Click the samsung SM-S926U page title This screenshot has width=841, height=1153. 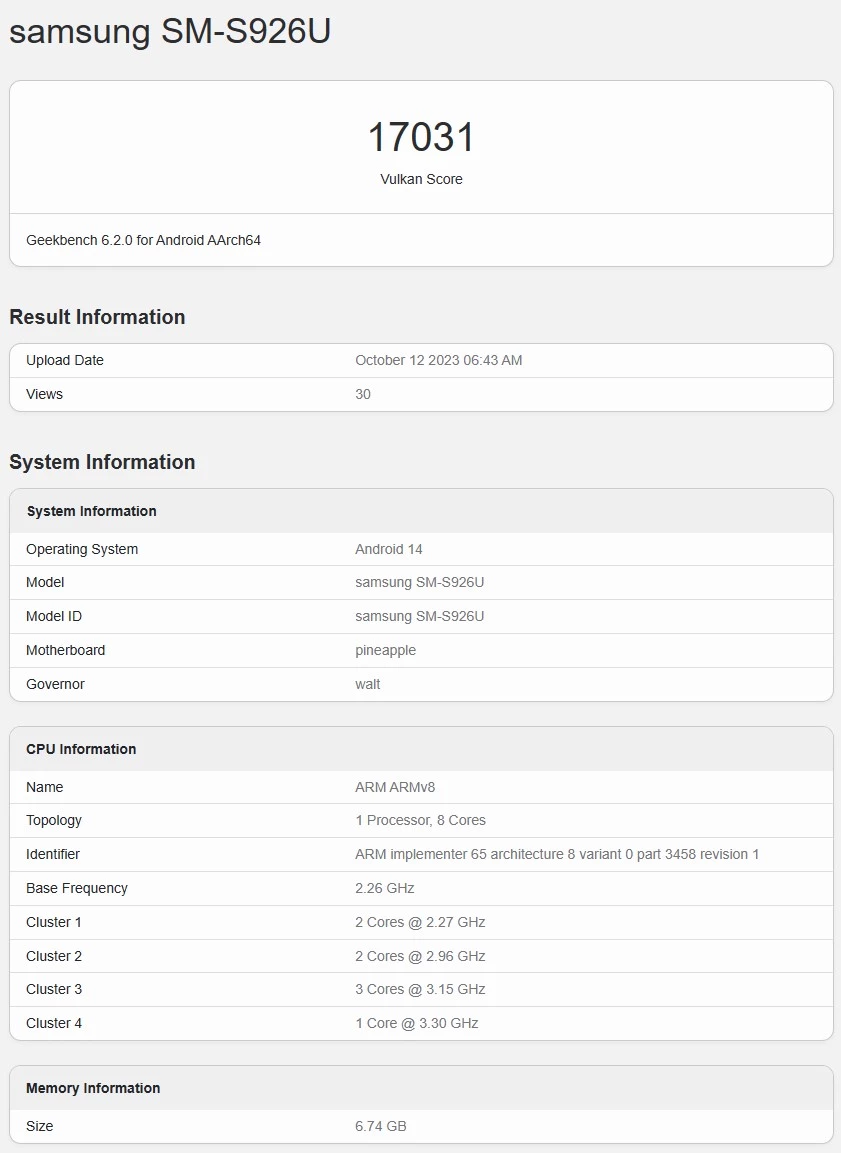pos(170,31)
